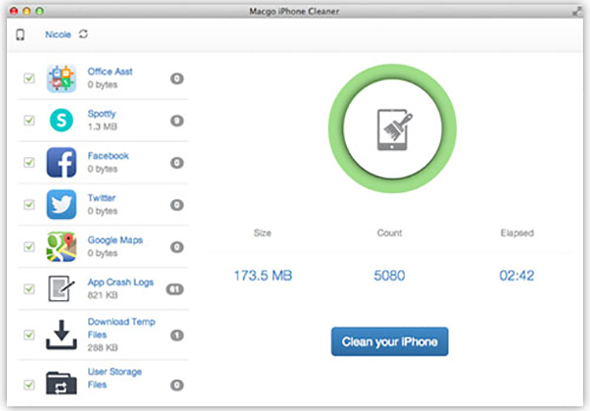This screenshot has height=411, width=590.
Task: Click the Google Maps count badge
Action: (177, 247)
